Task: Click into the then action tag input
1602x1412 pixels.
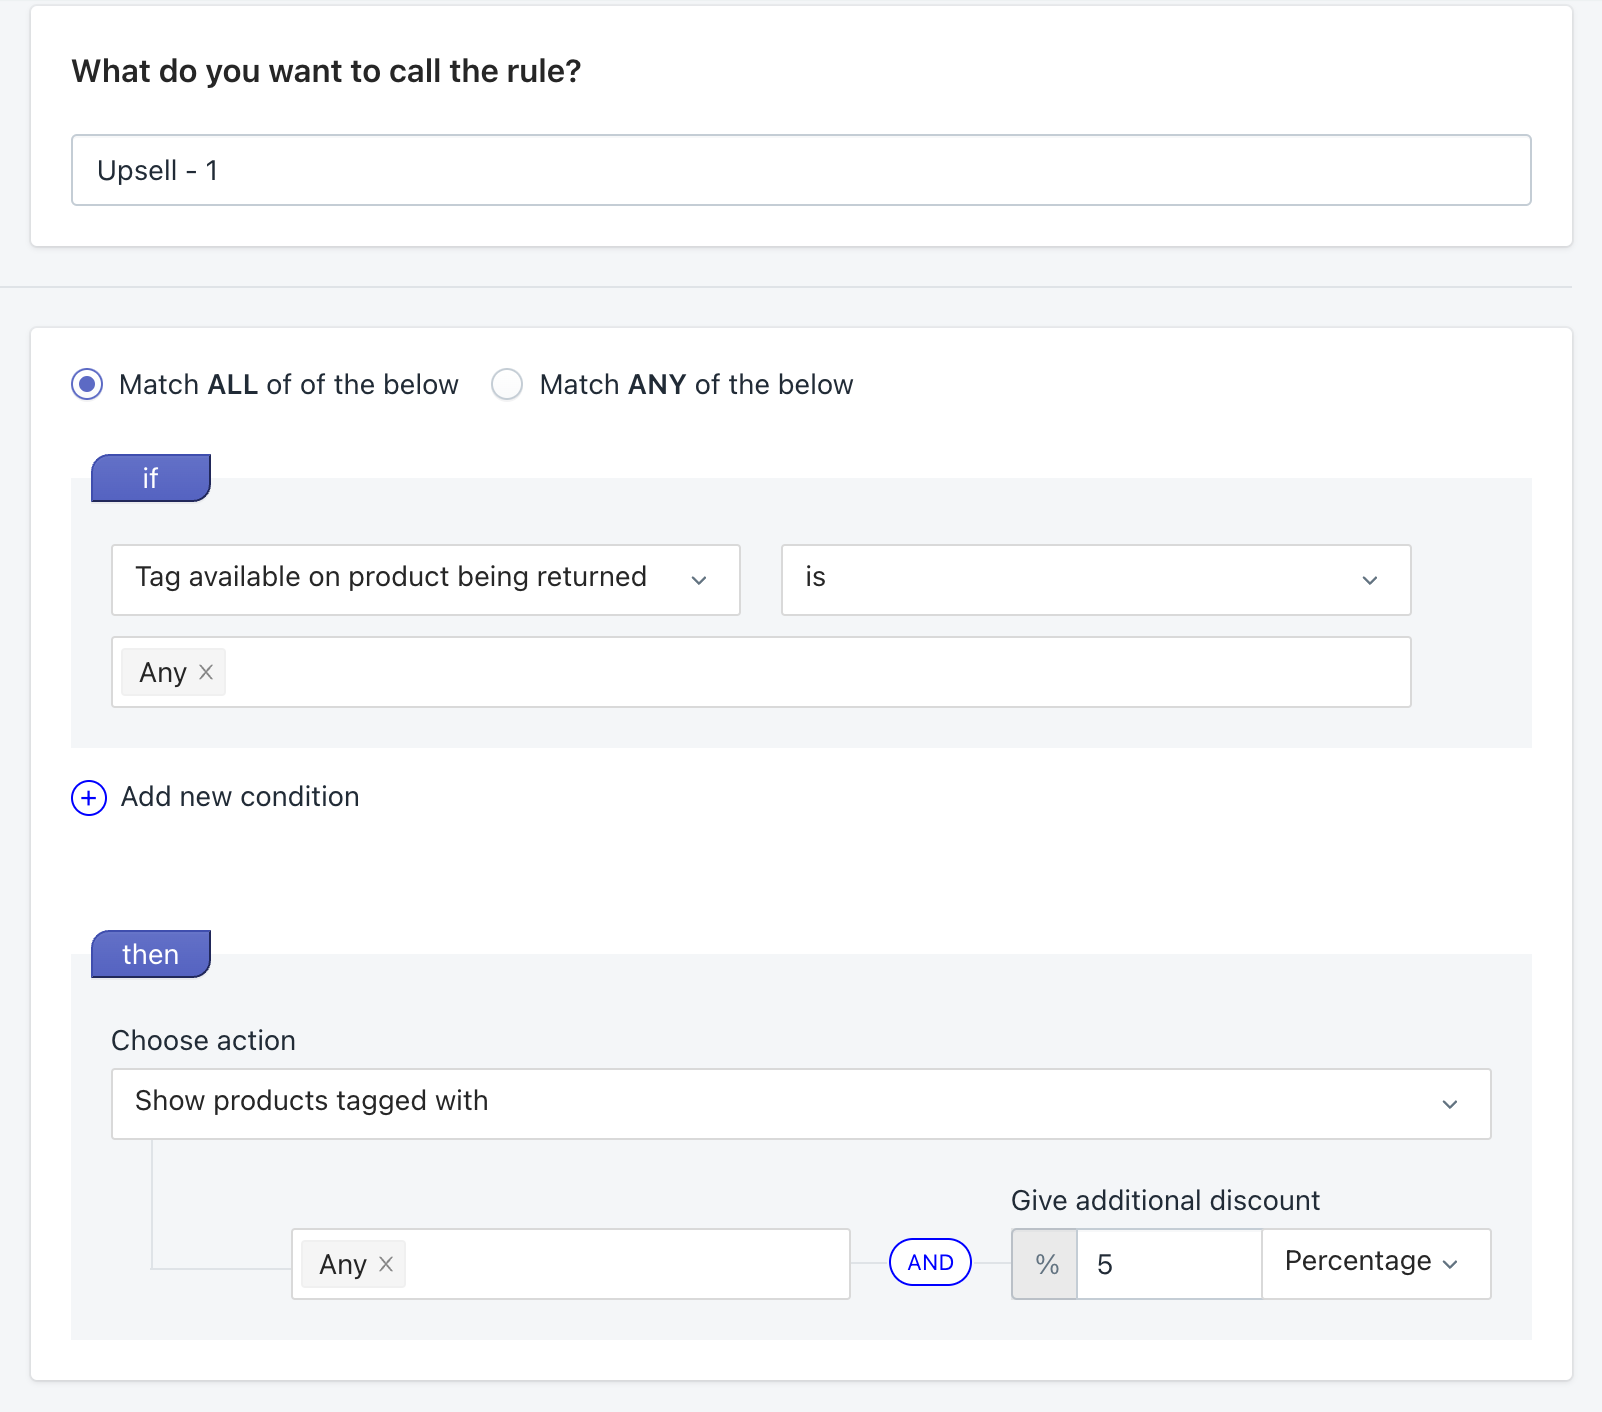Action: click(x=620, y=1264)
